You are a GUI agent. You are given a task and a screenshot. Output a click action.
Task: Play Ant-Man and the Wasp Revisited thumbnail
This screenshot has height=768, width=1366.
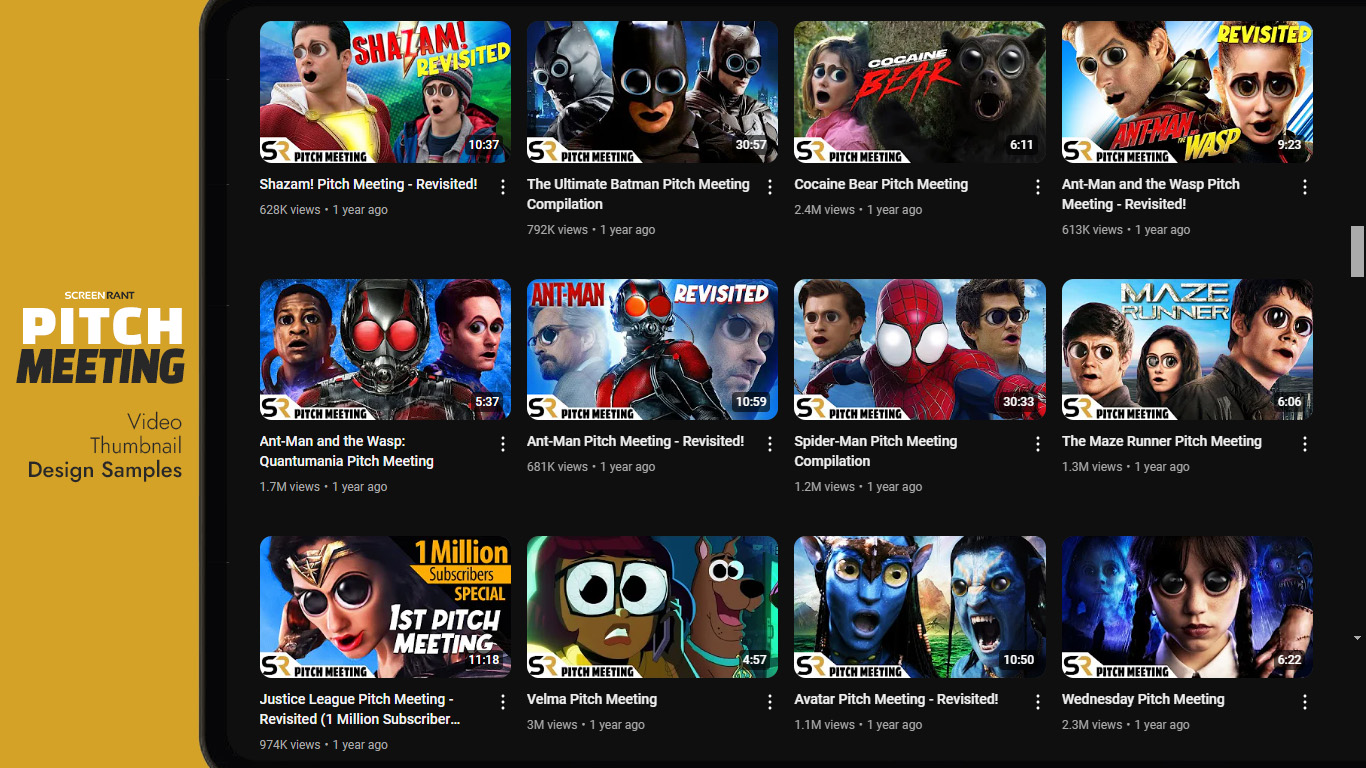pos(1187,92)
